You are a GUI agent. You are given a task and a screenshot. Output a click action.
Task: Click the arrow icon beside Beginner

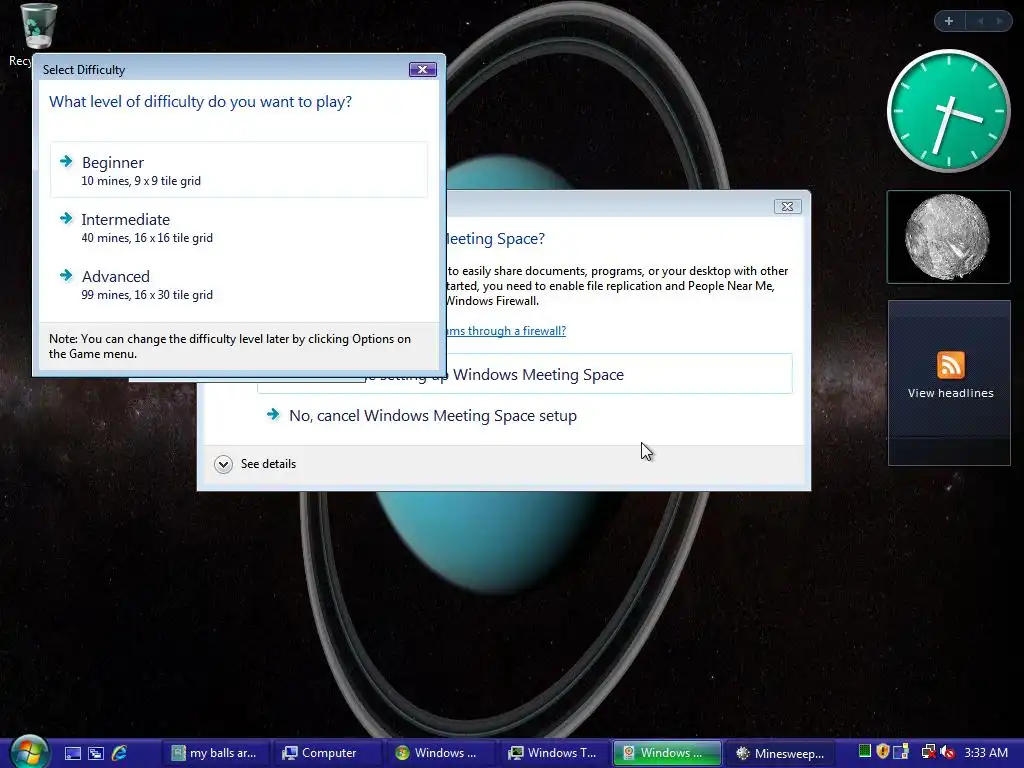(66, 161)
